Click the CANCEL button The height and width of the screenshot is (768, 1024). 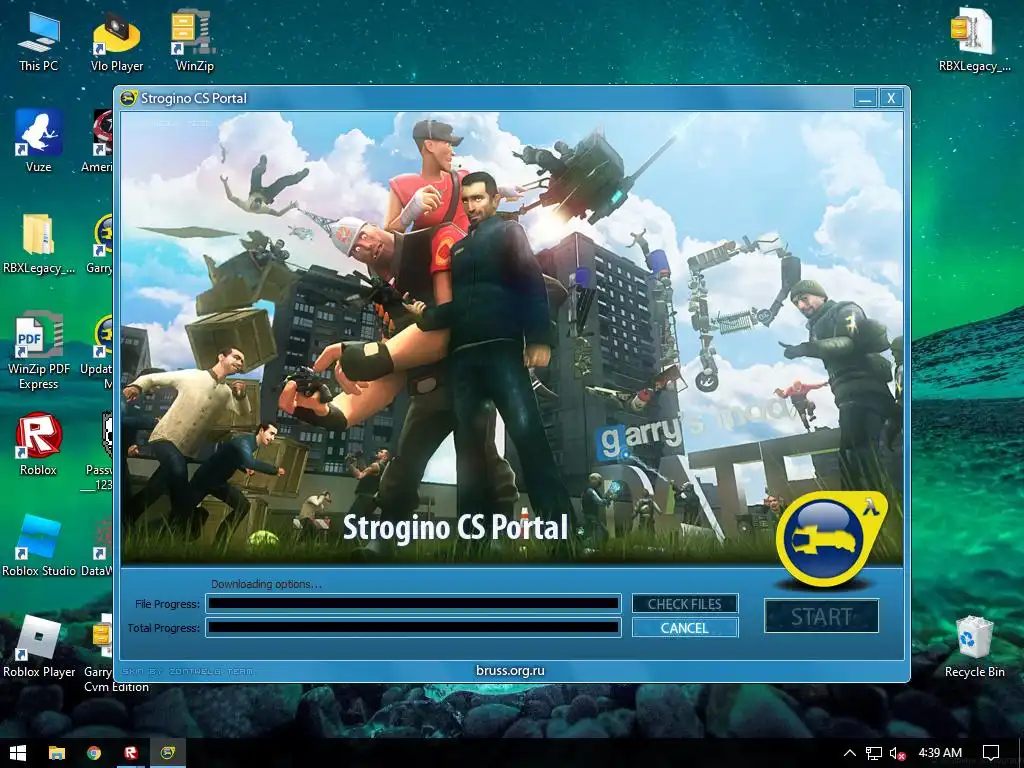tap(684, 628)
